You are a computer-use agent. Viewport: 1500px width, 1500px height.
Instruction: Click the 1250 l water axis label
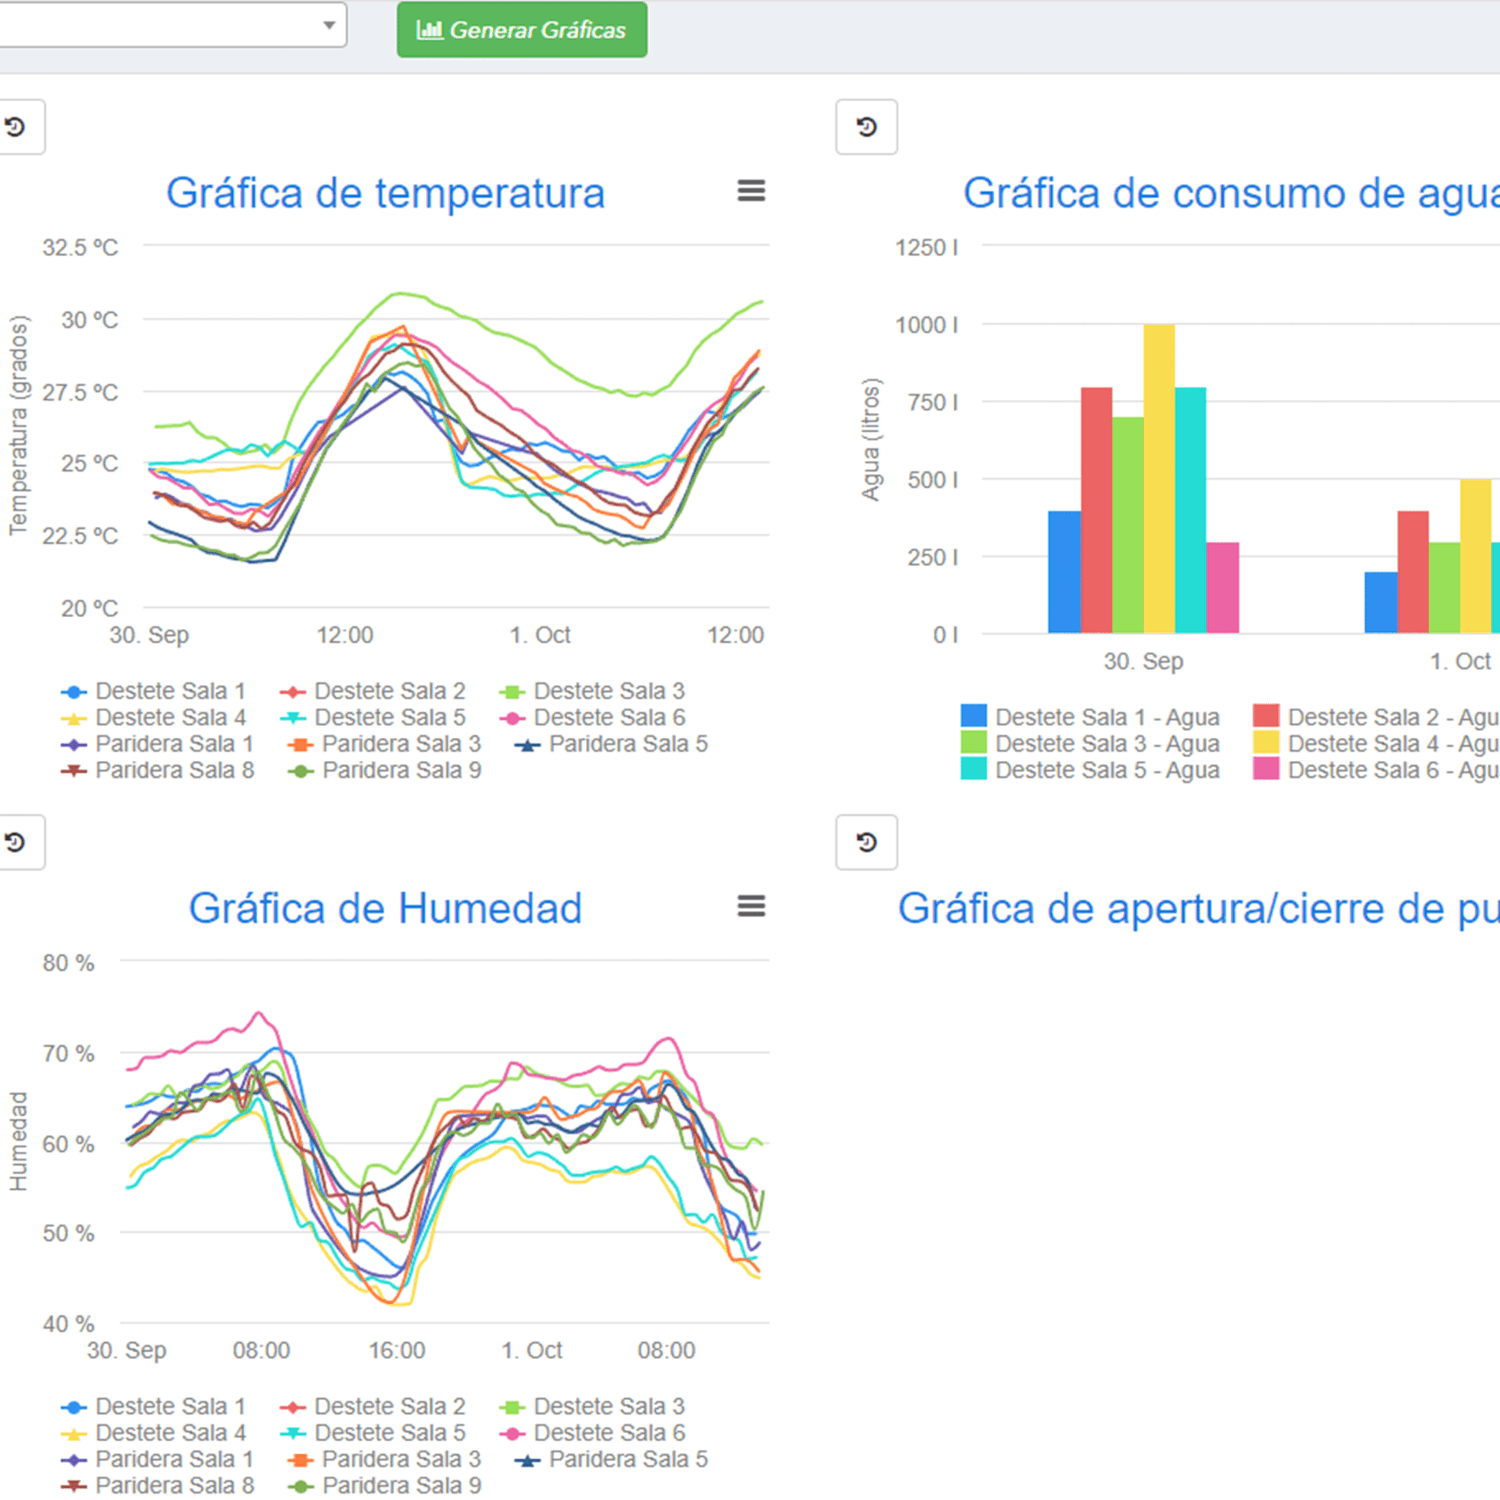click(x=926, y=247)
